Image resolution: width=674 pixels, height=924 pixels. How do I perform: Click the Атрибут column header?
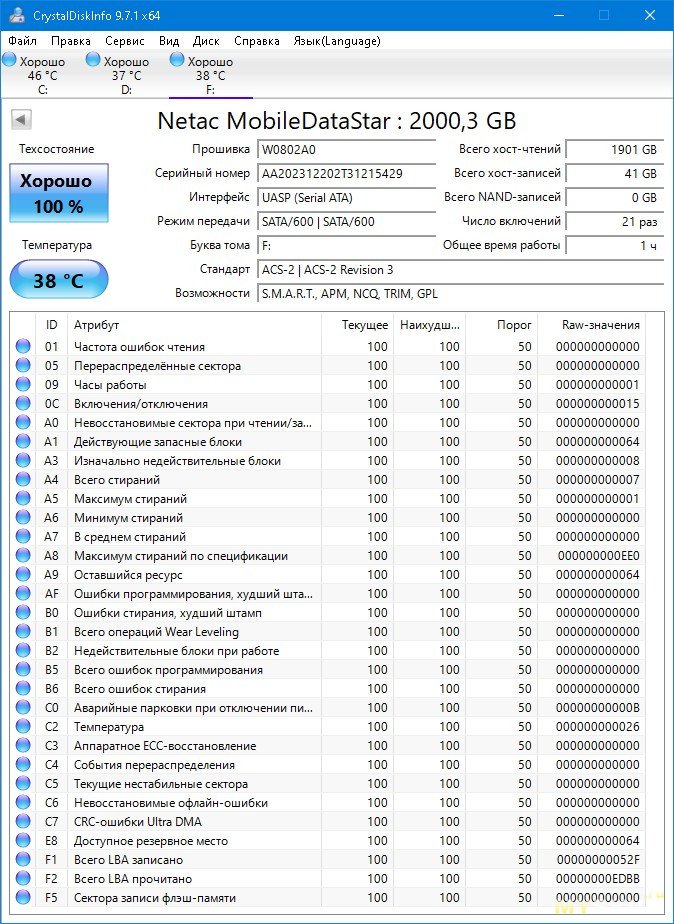click(194, 325)
